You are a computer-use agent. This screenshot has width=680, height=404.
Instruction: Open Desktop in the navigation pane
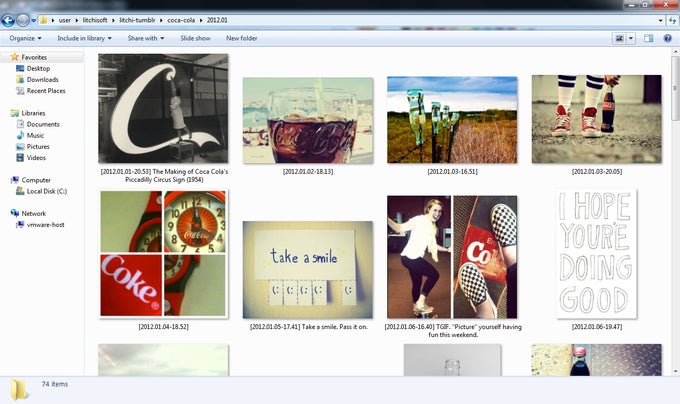[38, 68]
